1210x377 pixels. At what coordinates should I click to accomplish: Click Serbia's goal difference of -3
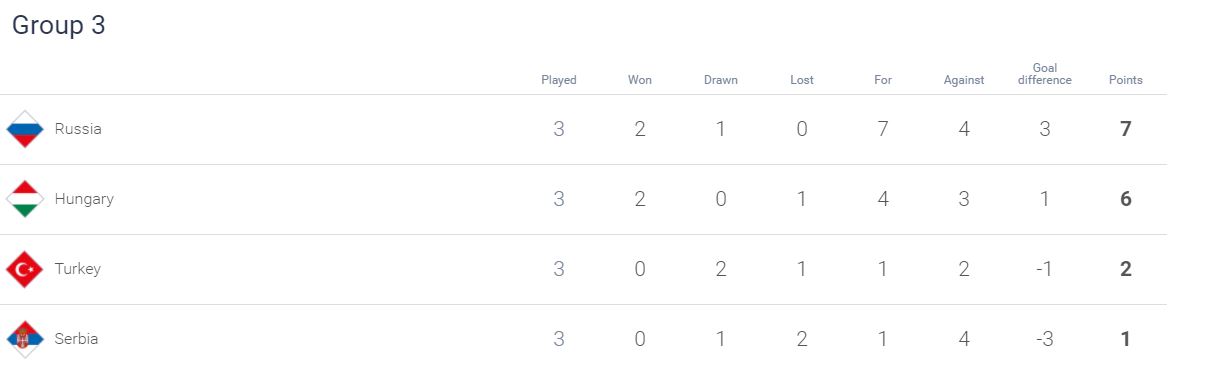[x=1045, y=339]
